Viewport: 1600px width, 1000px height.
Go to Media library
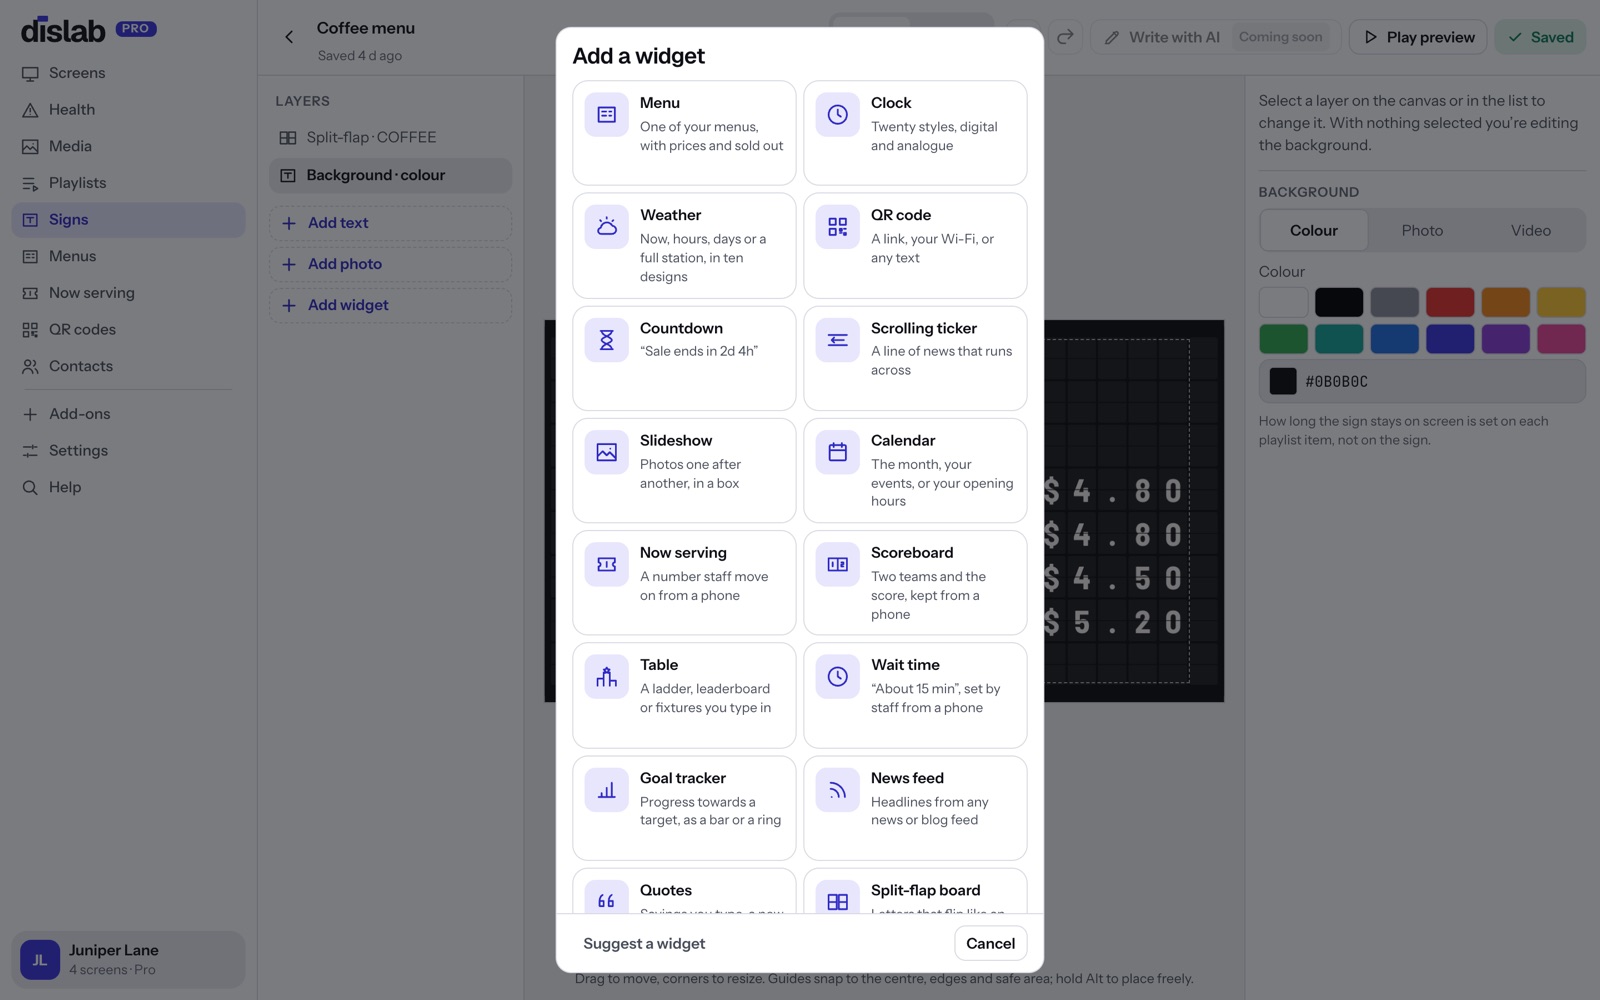(128, 146)
